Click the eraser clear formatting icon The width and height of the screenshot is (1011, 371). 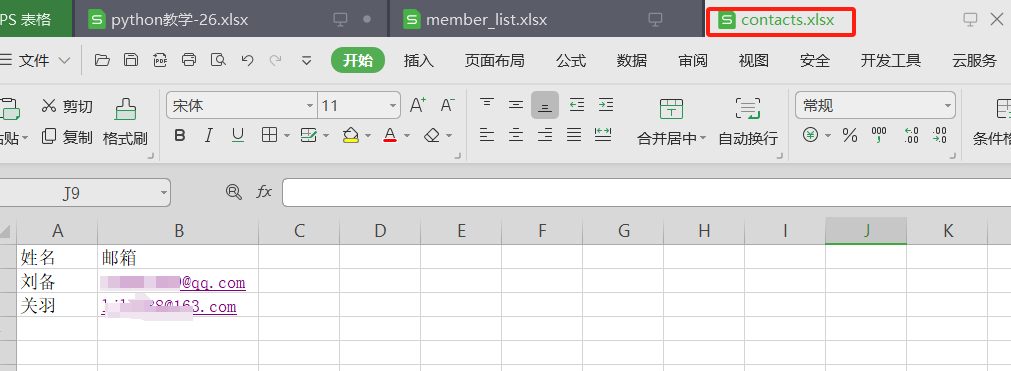click(432, 135)
